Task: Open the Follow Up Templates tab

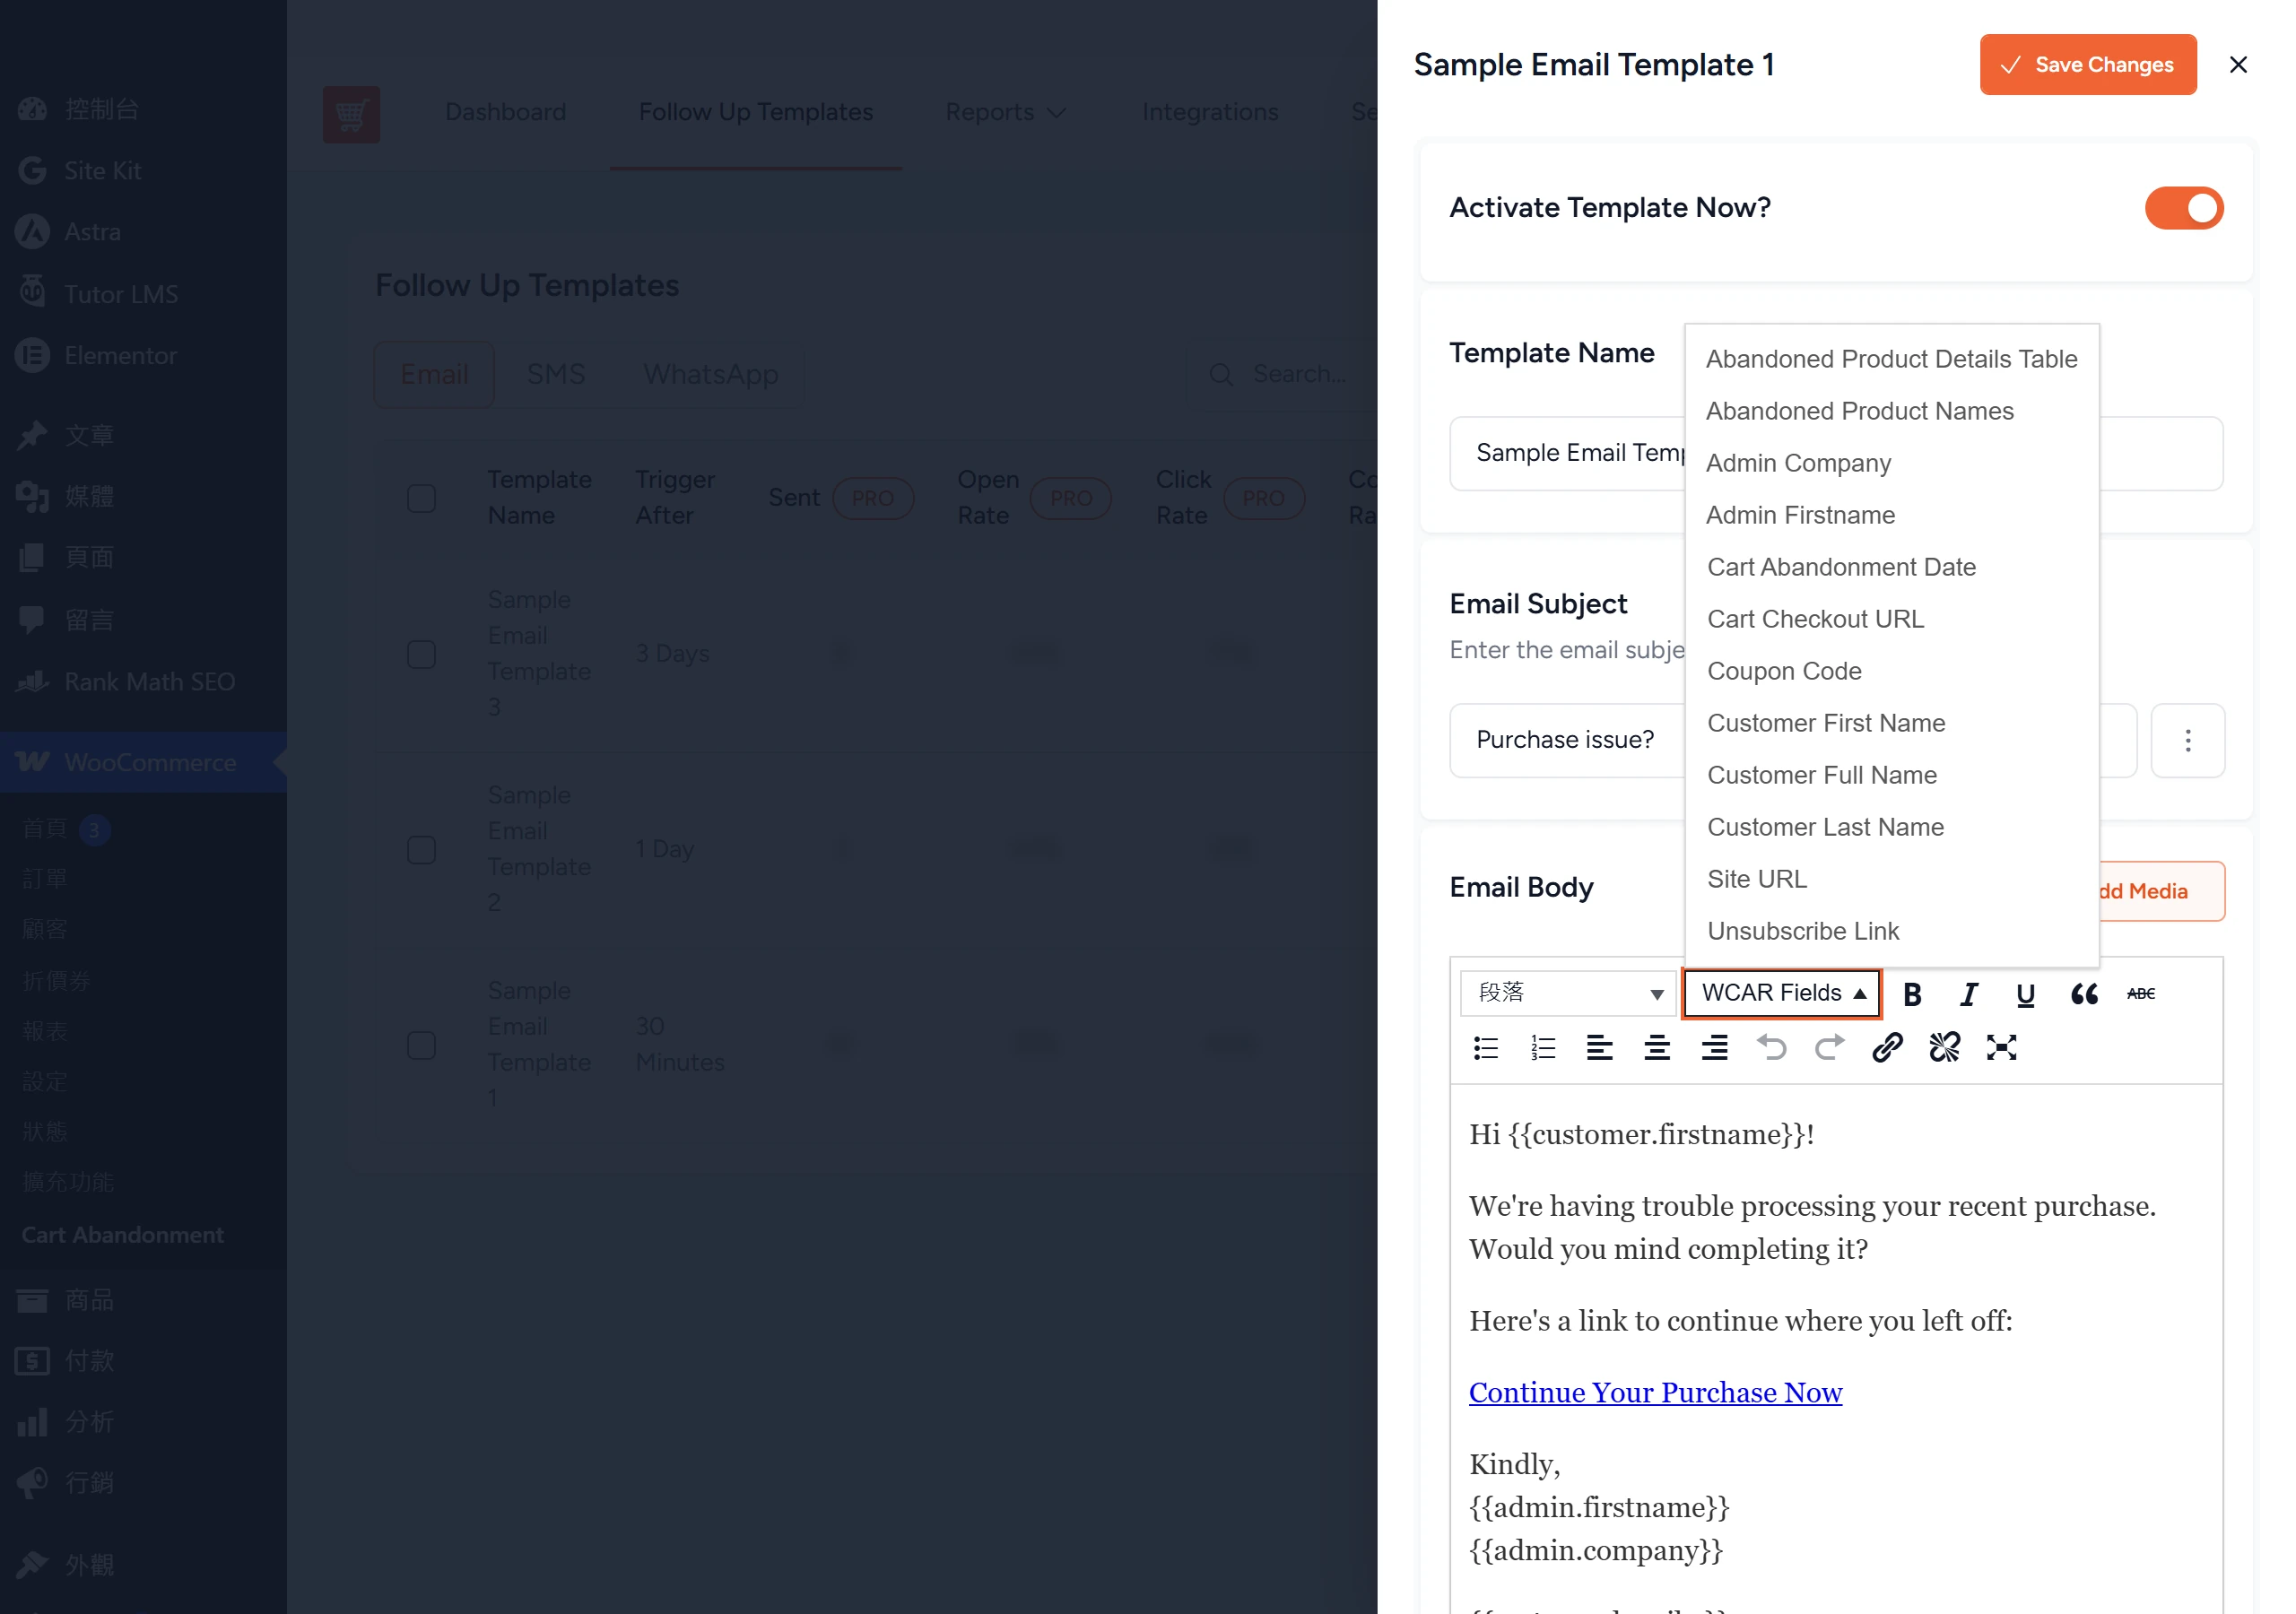Action: [756, 112]
